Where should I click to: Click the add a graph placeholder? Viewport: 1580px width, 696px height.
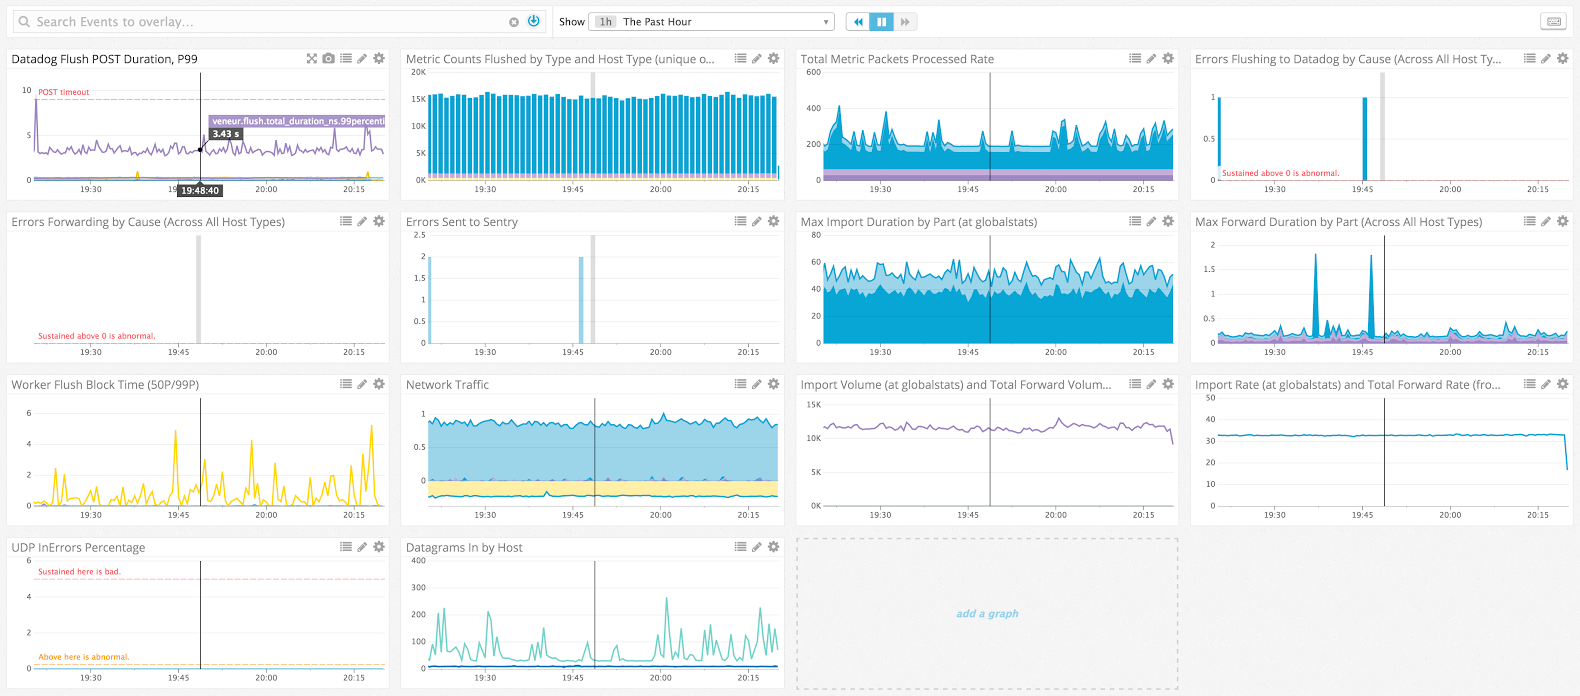(x=987, y=614)
